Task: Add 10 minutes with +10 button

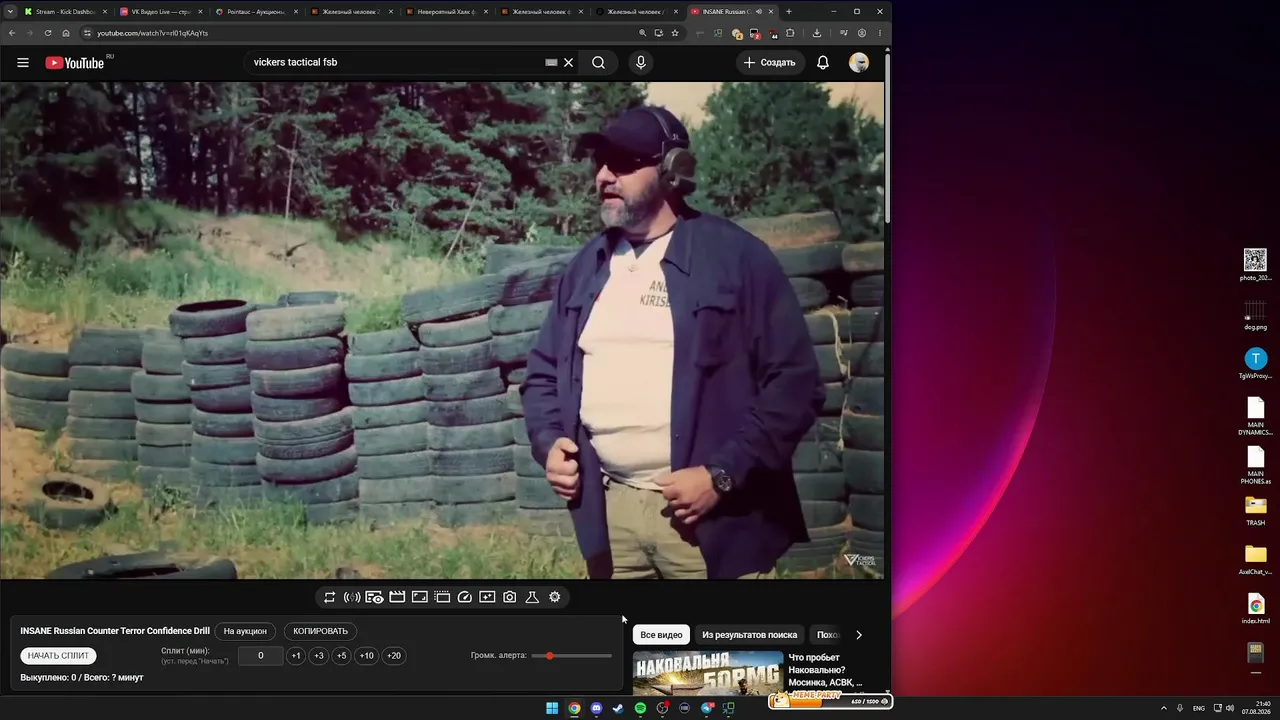Action: coord(367,656)
